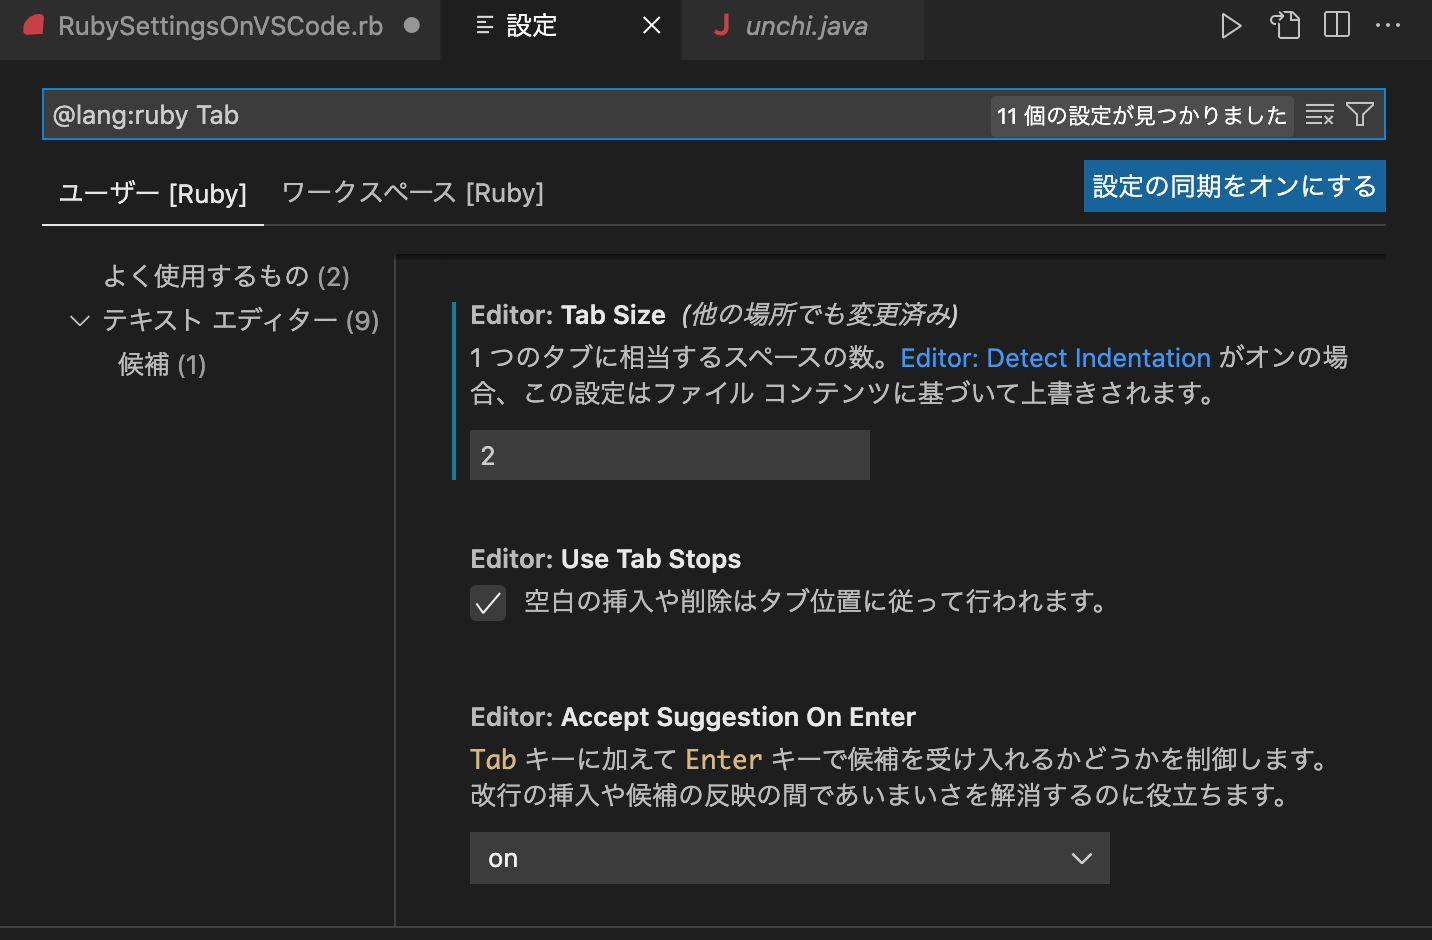Split the editor into two panes
Viewport: 1432px width, 940px height.
click(x=1336, y=26)
